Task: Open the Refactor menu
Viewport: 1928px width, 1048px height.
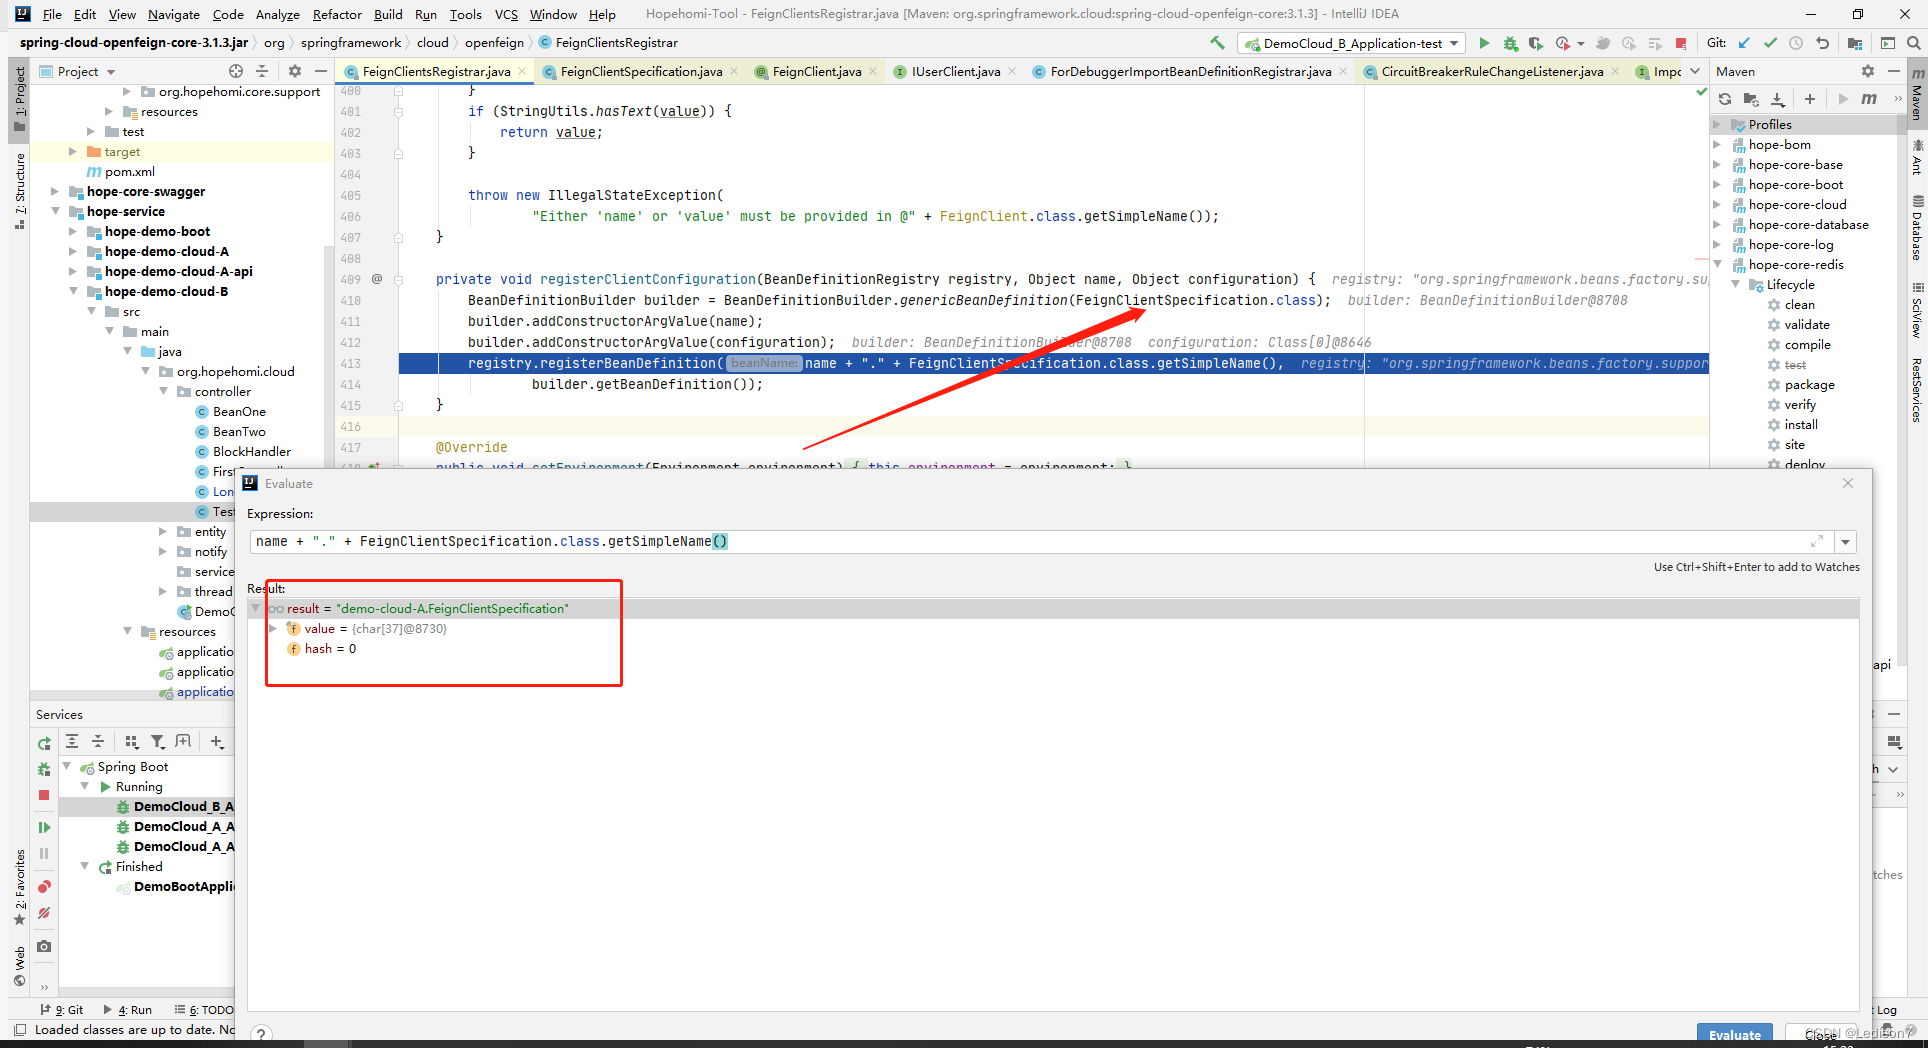Action: (337, 14)
